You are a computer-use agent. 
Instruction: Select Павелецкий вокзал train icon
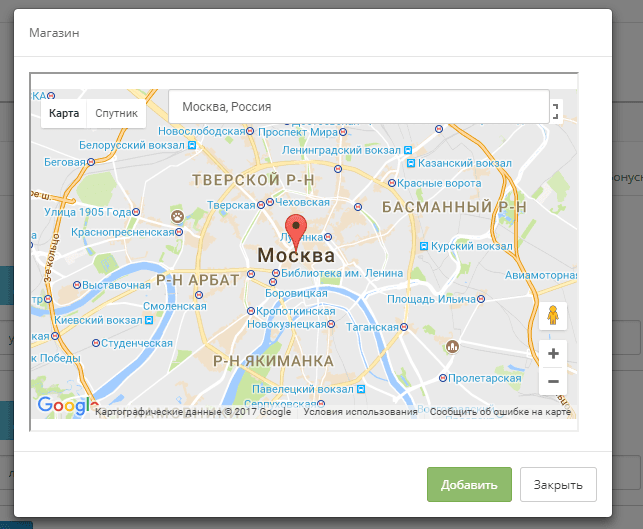[x=361, y=389]
